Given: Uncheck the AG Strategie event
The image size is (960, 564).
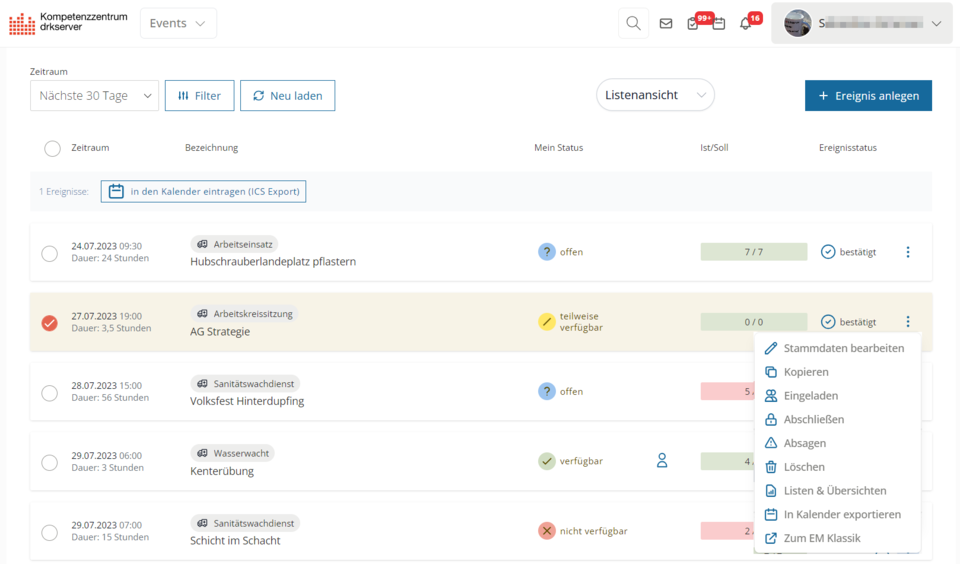Looking at the screenshot, I should (x=49, y=322).
